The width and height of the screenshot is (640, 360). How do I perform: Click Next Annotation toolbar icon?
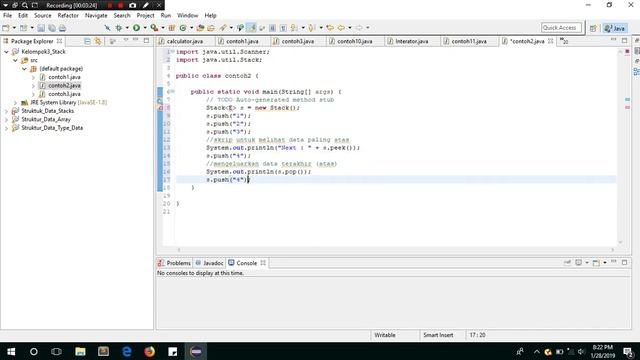tap(294, 28)
